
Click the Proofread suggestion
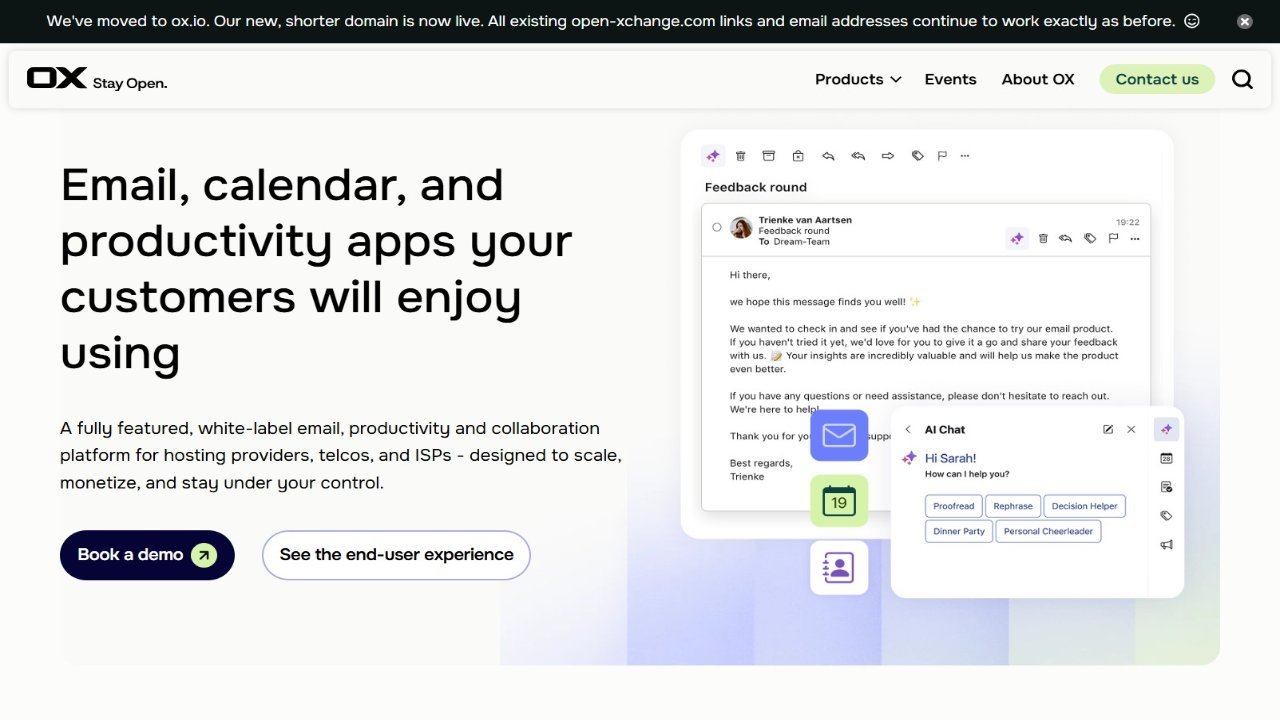pyautogui.click(x=954, y=506)
